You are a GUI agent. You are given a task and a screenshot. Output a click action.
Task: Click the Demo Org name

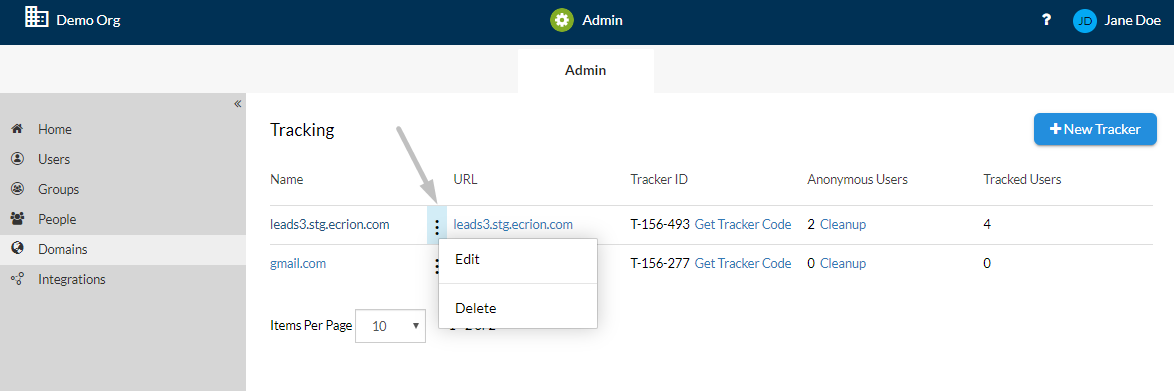click(x=88, y=20)
